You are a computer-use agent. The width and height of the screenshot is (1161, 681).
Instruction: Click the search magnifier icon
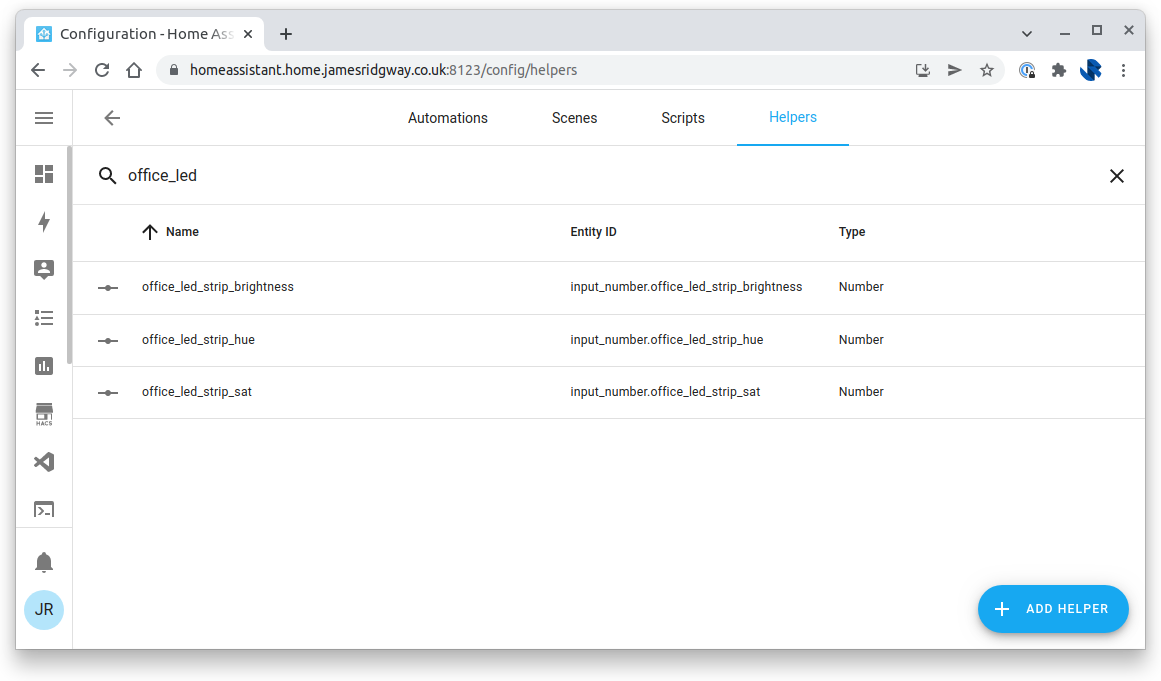pyautogui.click(x=107, y=176)
